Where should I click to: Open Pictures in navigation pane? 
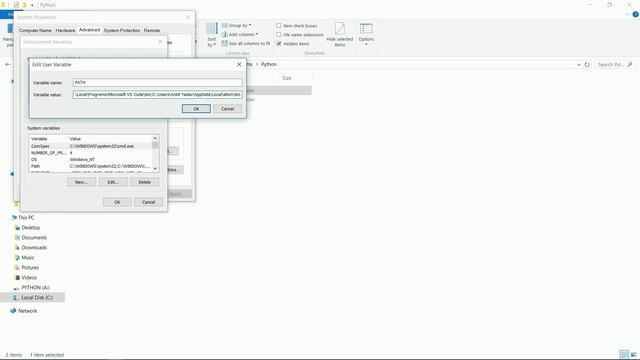(30, 268)
